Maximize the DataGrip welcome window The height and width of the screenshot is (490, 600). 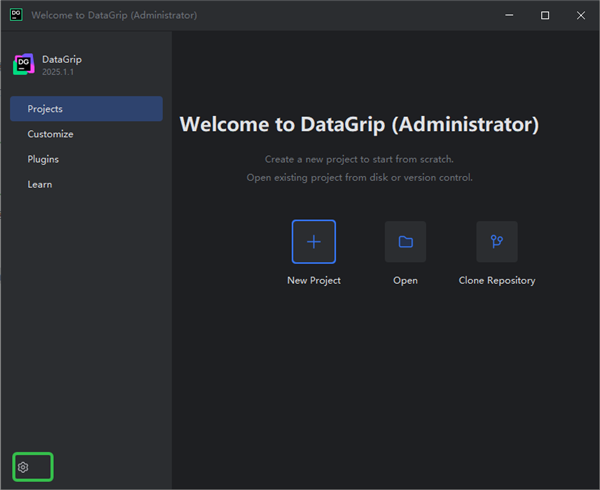(x=545, y=16)
